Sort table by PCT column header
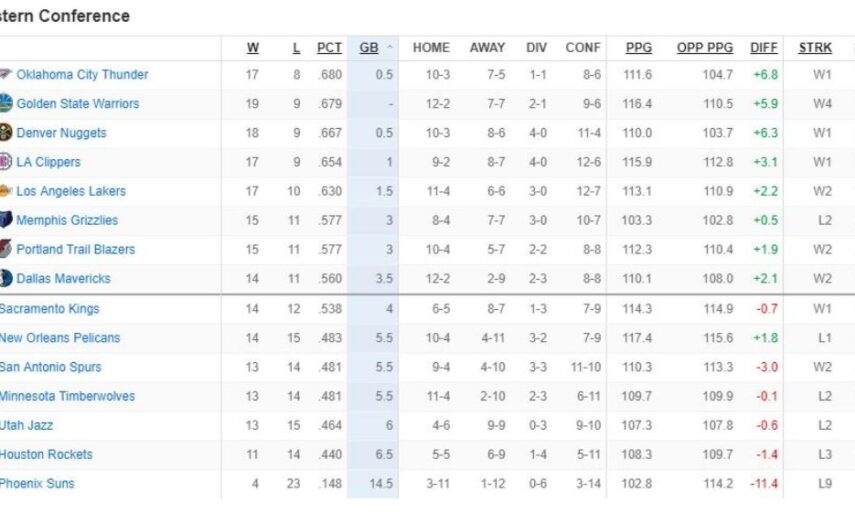The height and width of the screenshot is (513, 855). 329,48
